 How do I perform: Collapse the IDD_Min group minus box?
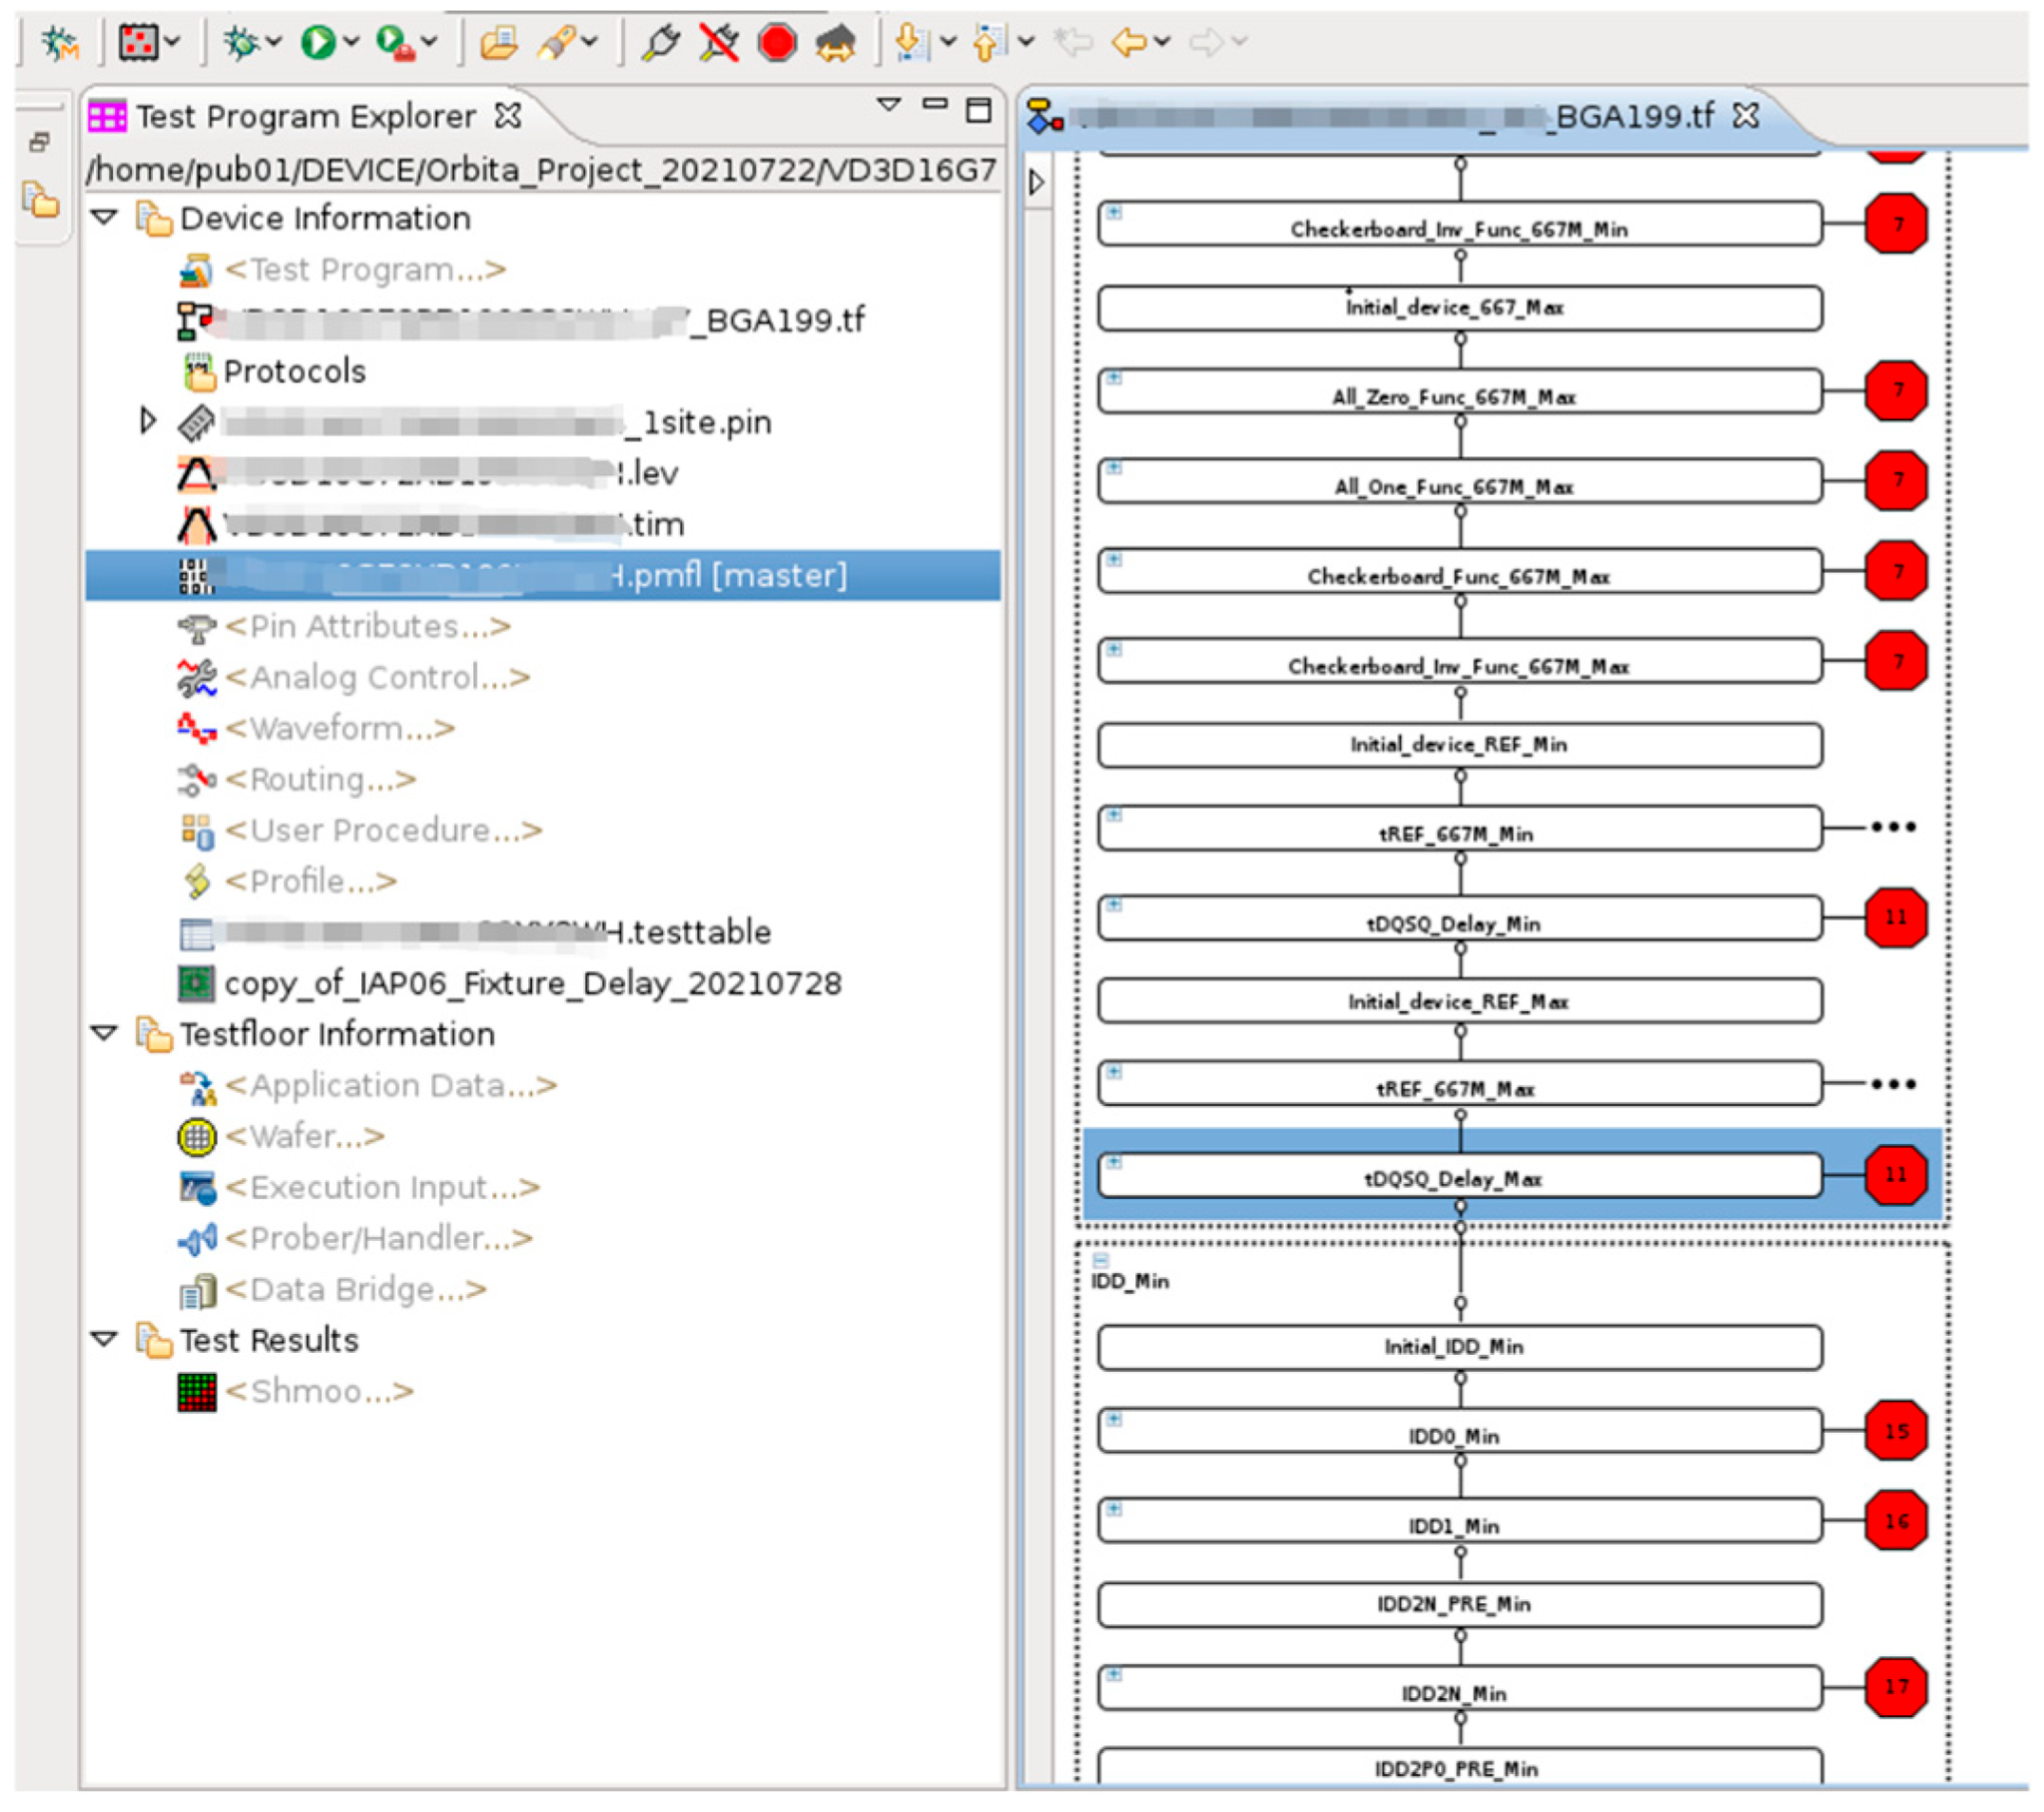(1101, 1260)
